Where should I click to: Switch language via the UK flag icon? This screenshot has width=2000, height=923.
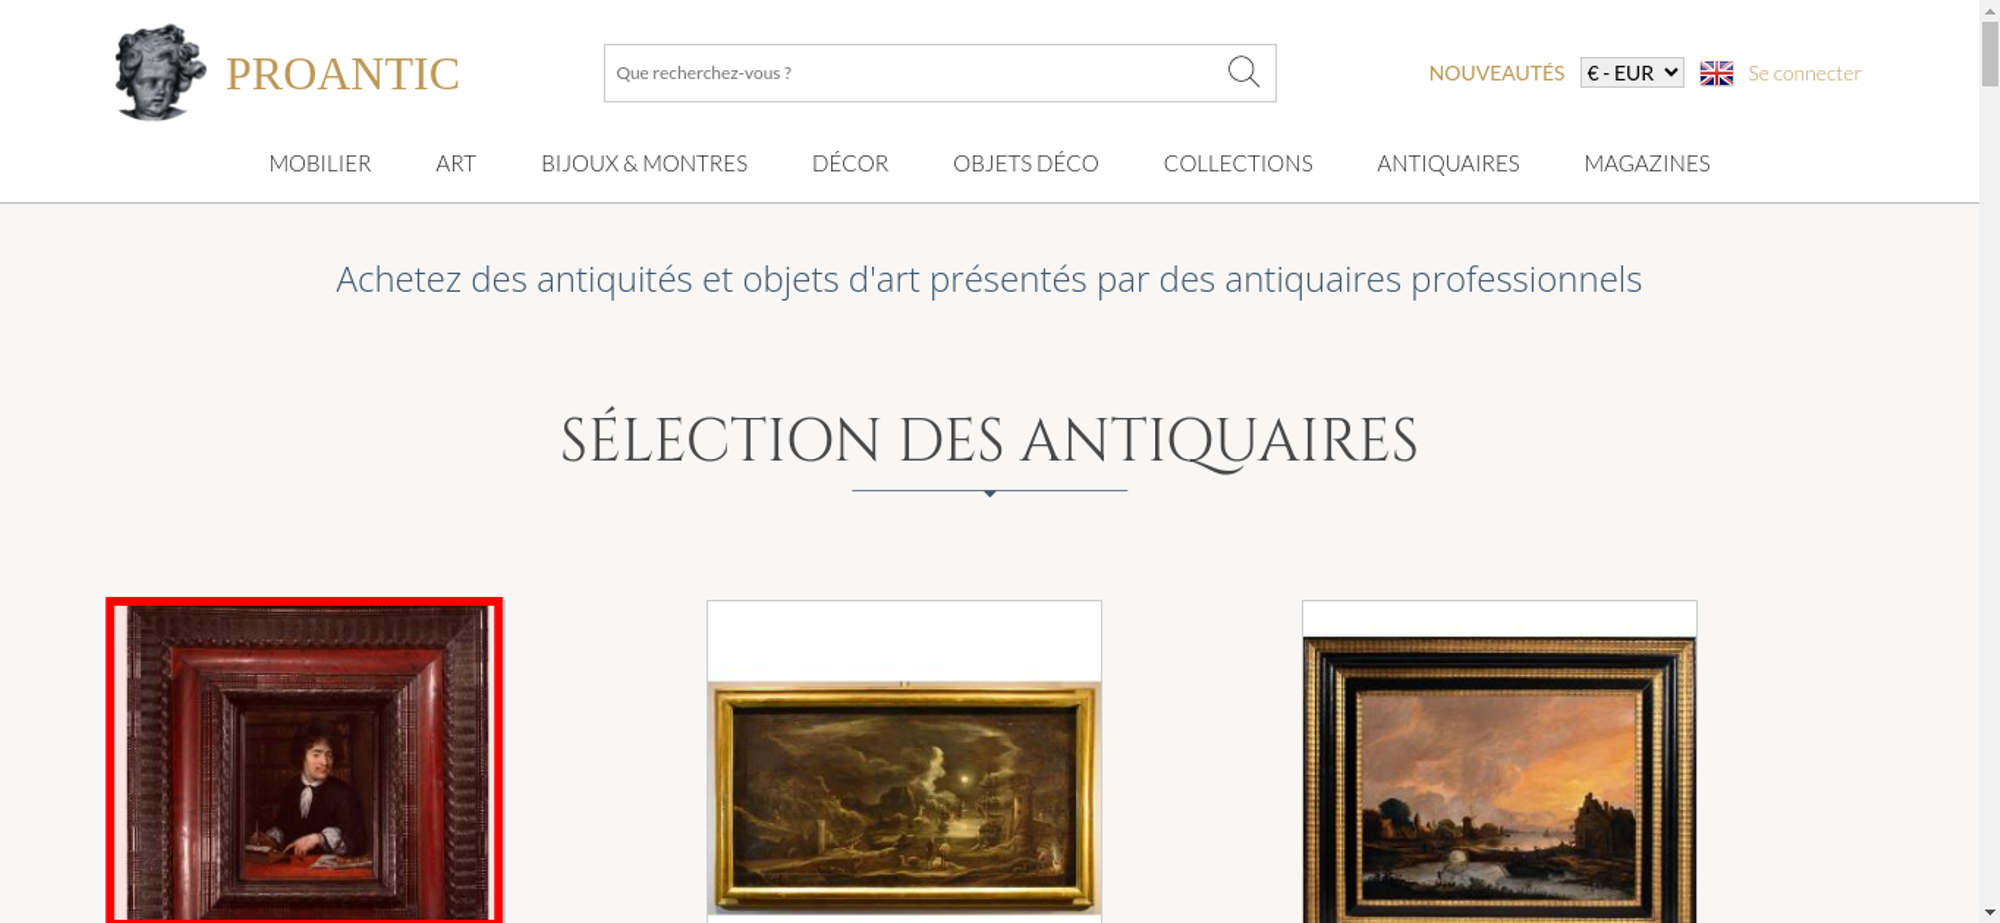click(1716, 73)
